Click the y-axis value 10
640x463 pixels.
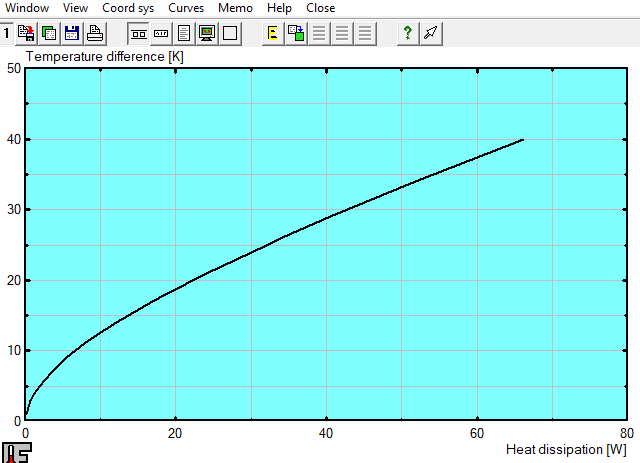pyautogui.click(x=14, y=350)
